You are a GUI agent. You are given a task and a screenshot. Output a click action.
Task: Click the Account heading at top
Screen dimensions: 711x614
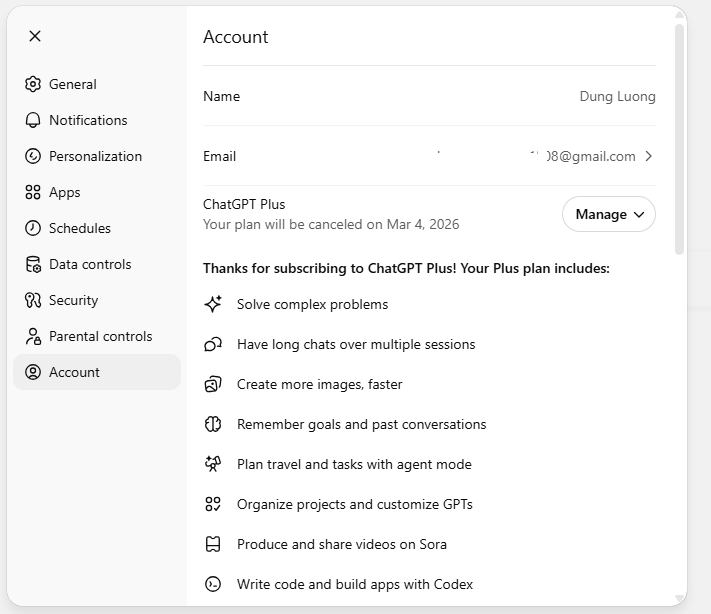pos(235,37)
